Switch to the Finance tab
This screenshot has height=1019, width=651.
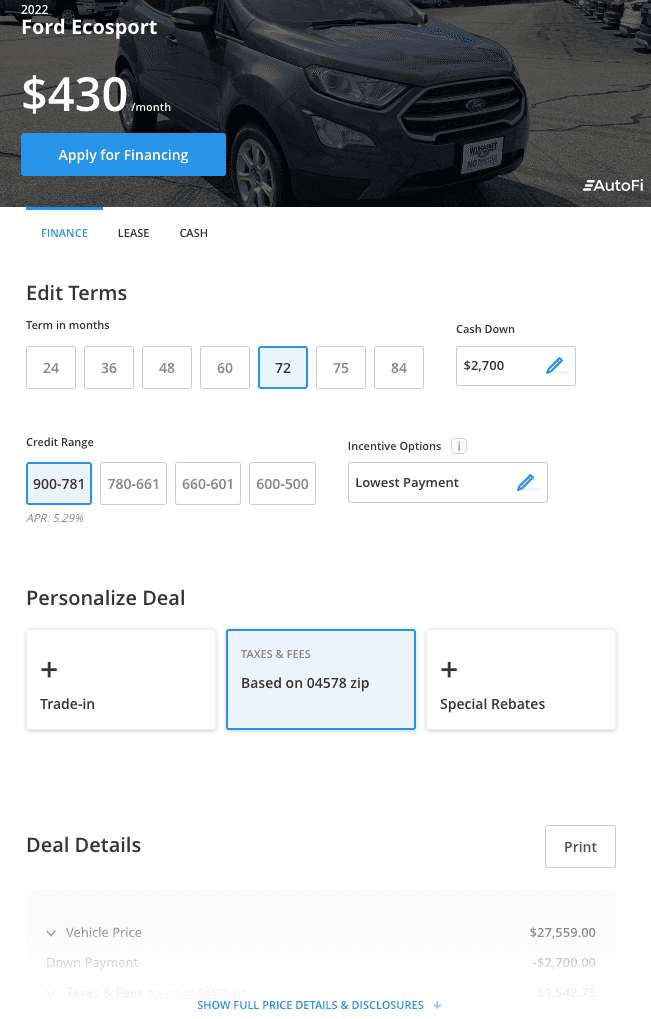tap(64, 233)
